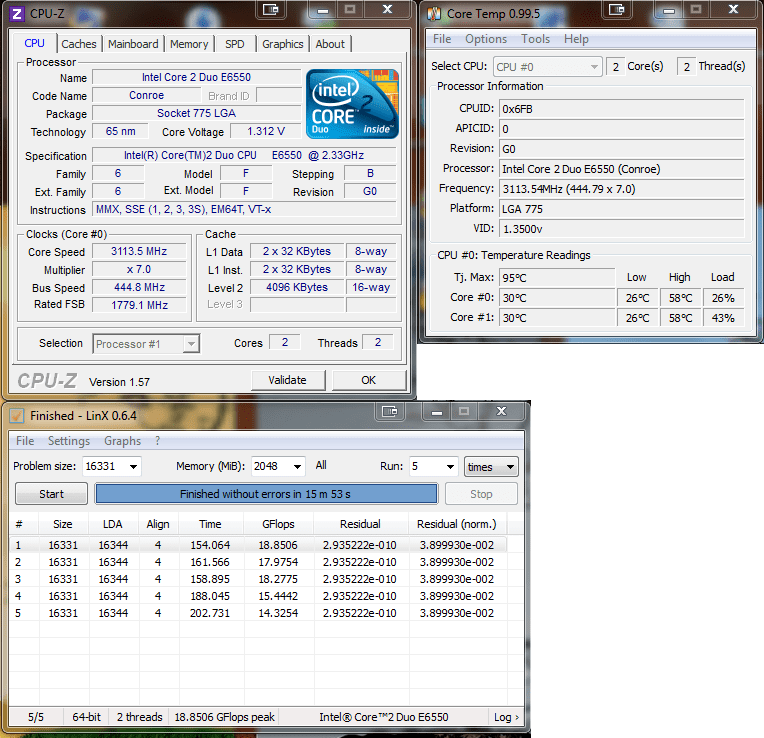Click the Time column header
This screenshot has width=764, height=738.
[210, 524]
